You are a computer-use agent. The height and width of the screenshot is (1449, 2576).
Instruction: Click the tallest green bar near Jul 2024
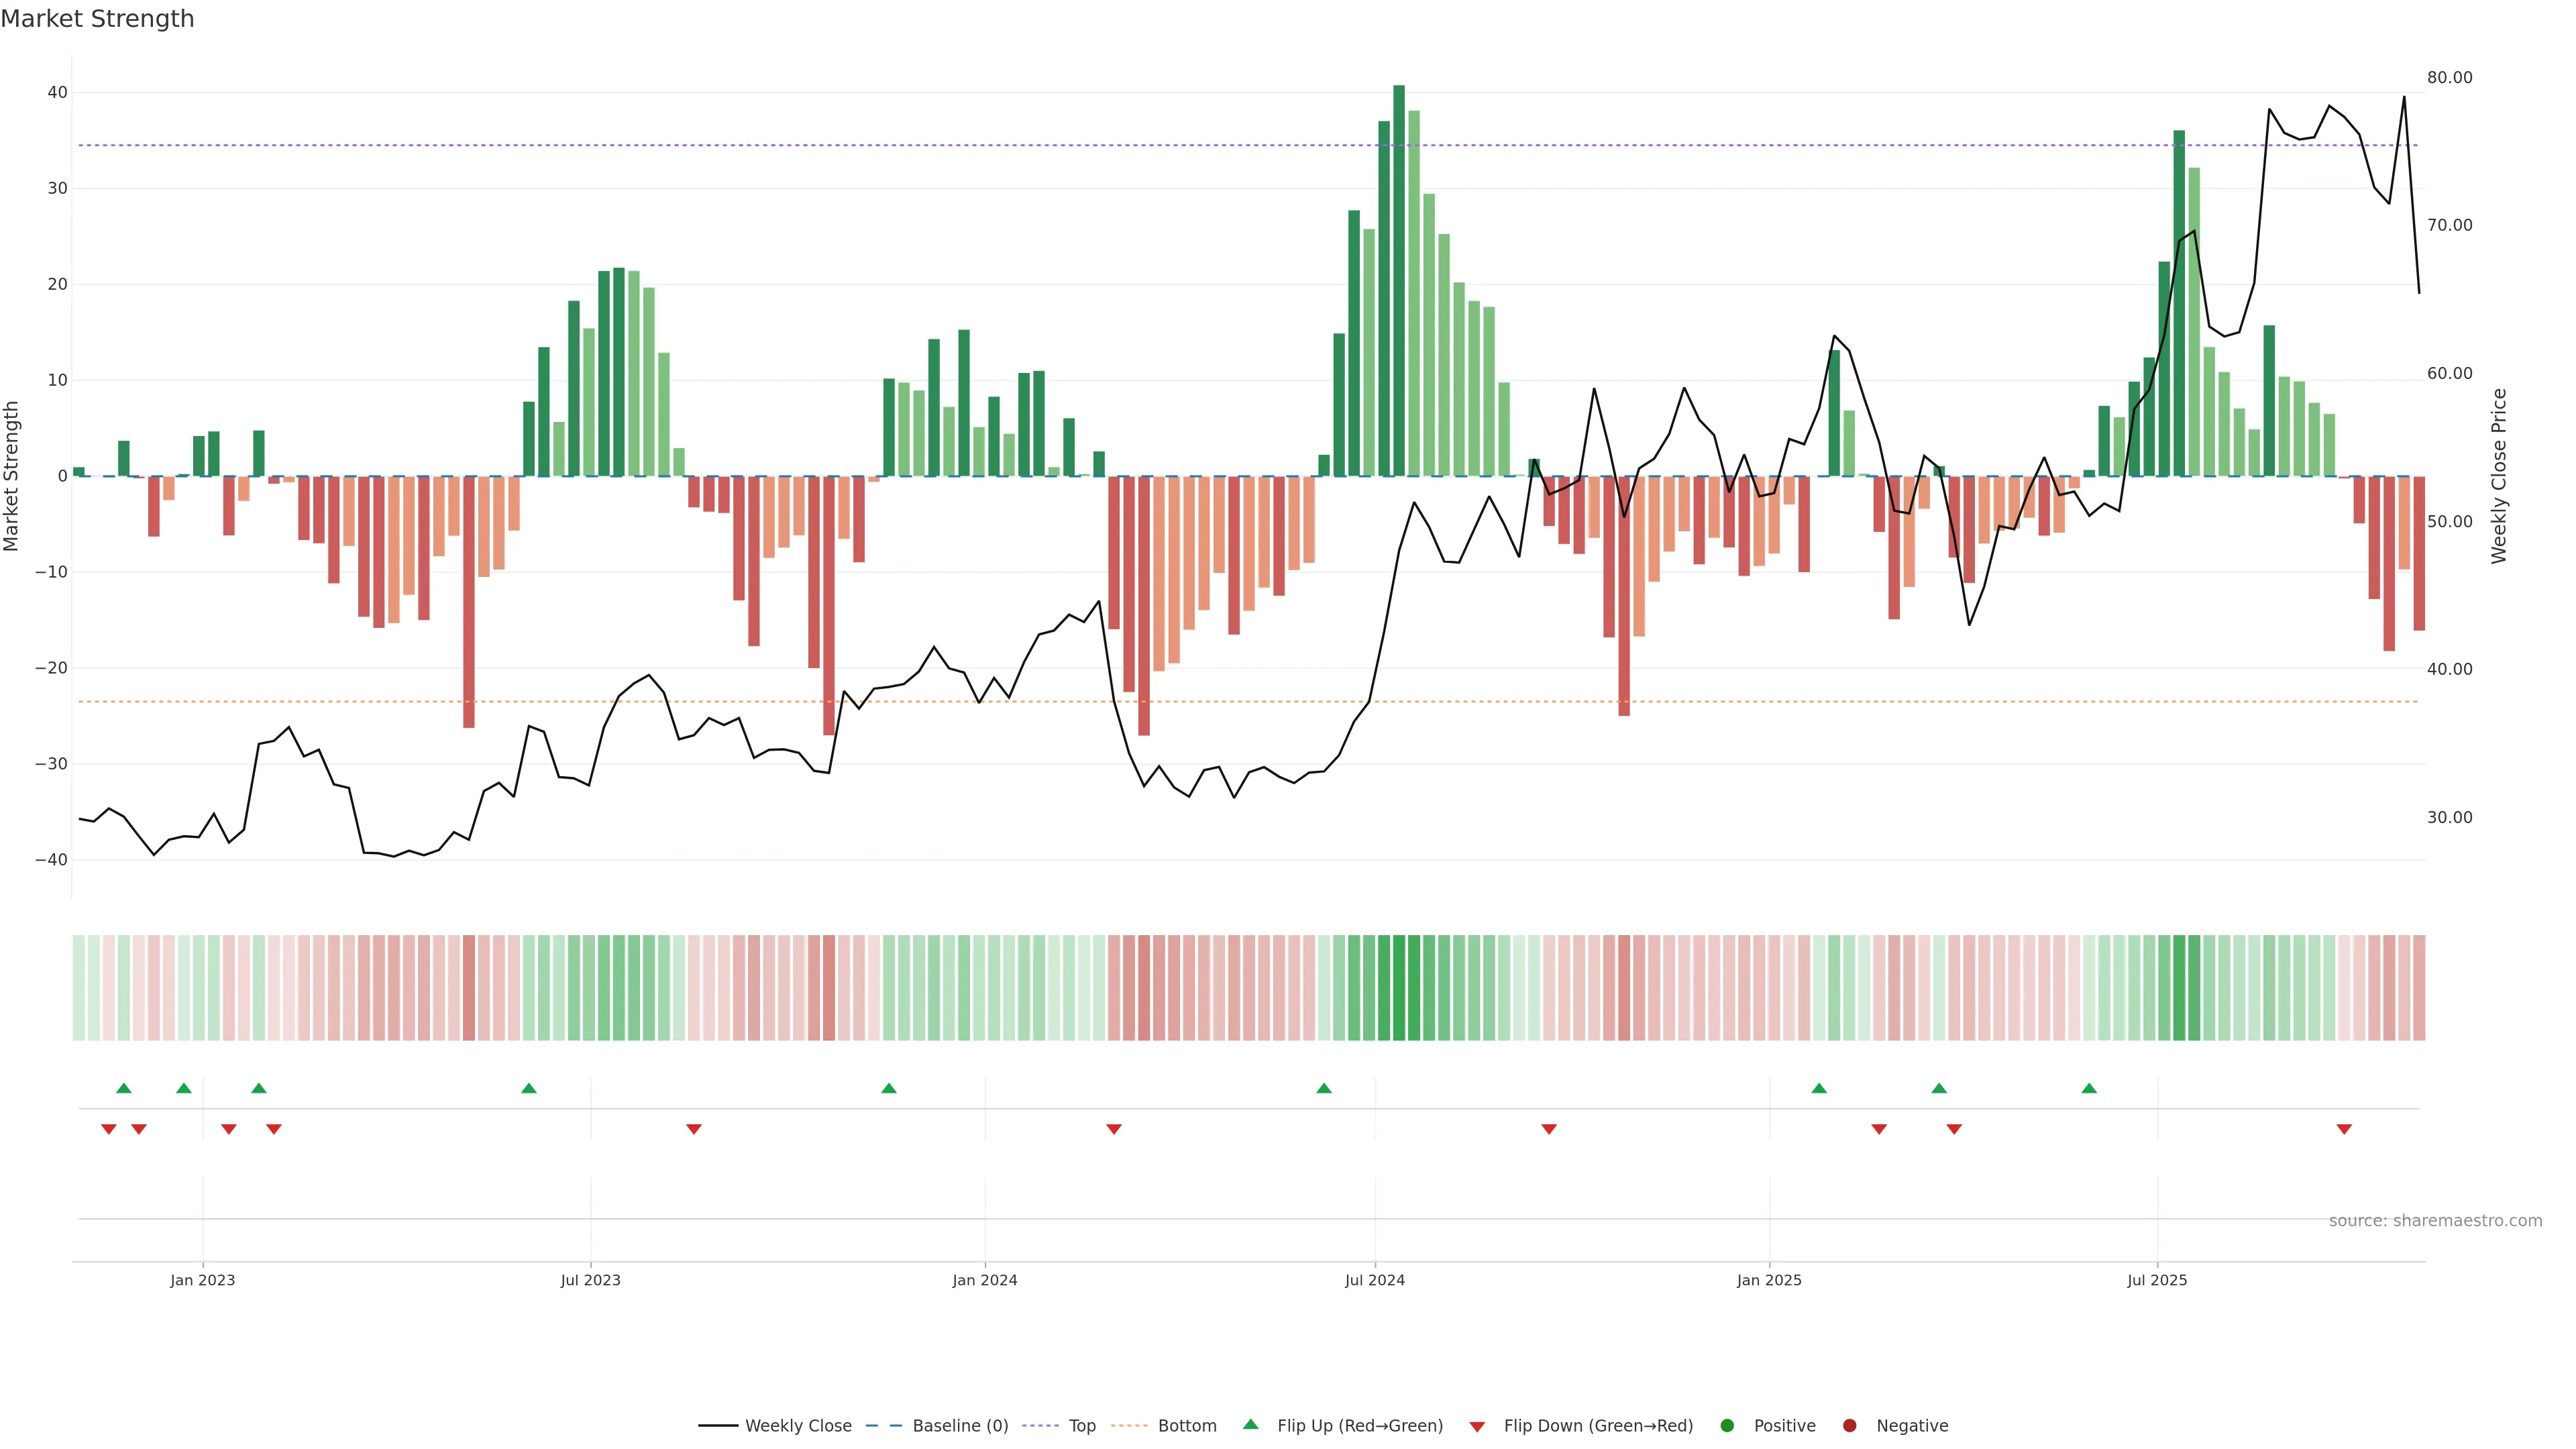[x=1399, y=280]
